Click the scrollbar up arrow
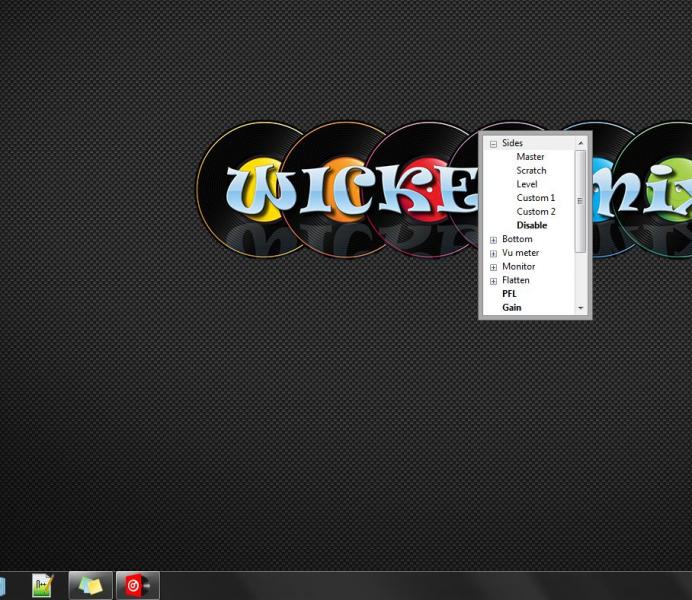The image size is (692, 600). [580, 143]
